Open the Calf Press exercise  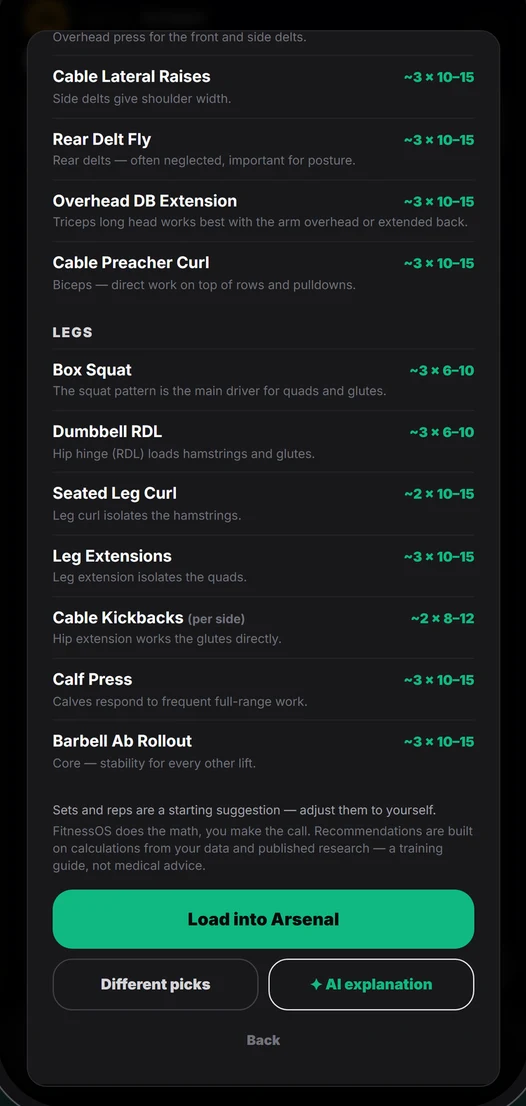pos(263,689)
